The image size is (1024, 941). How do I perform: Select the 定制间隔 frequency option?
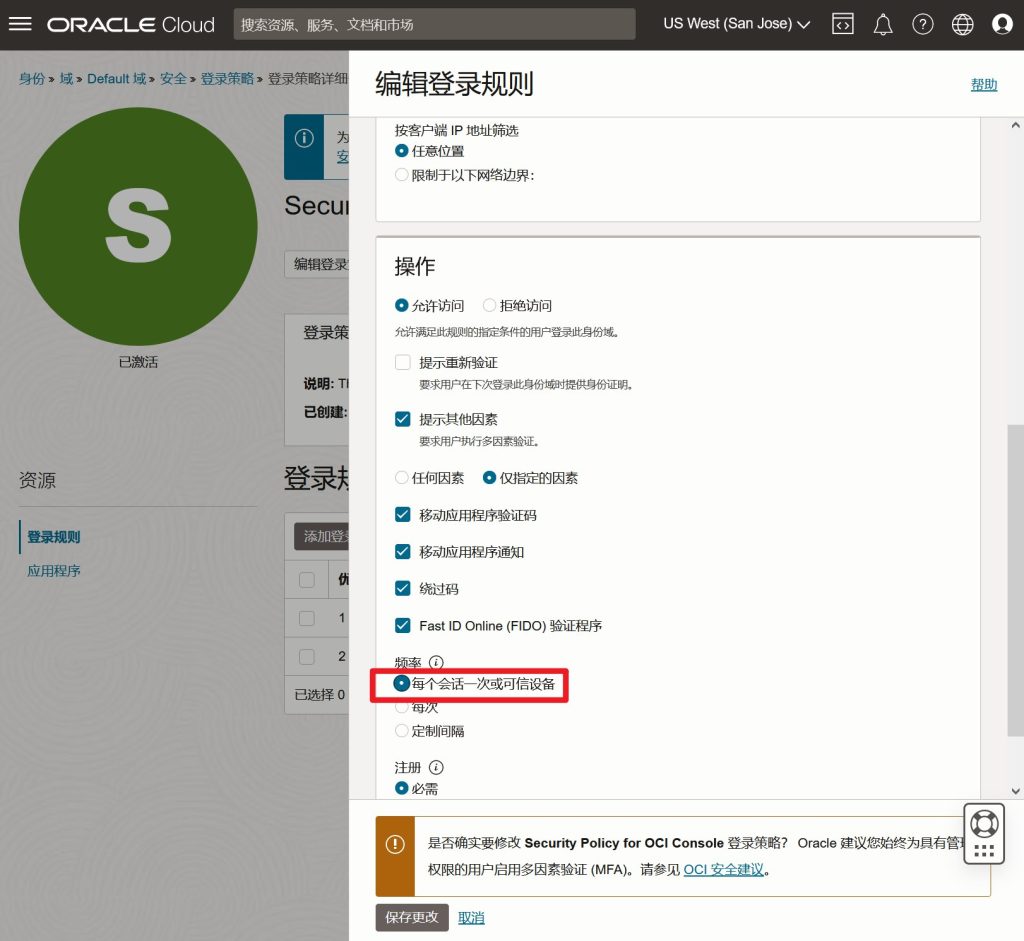pos(402,731)
